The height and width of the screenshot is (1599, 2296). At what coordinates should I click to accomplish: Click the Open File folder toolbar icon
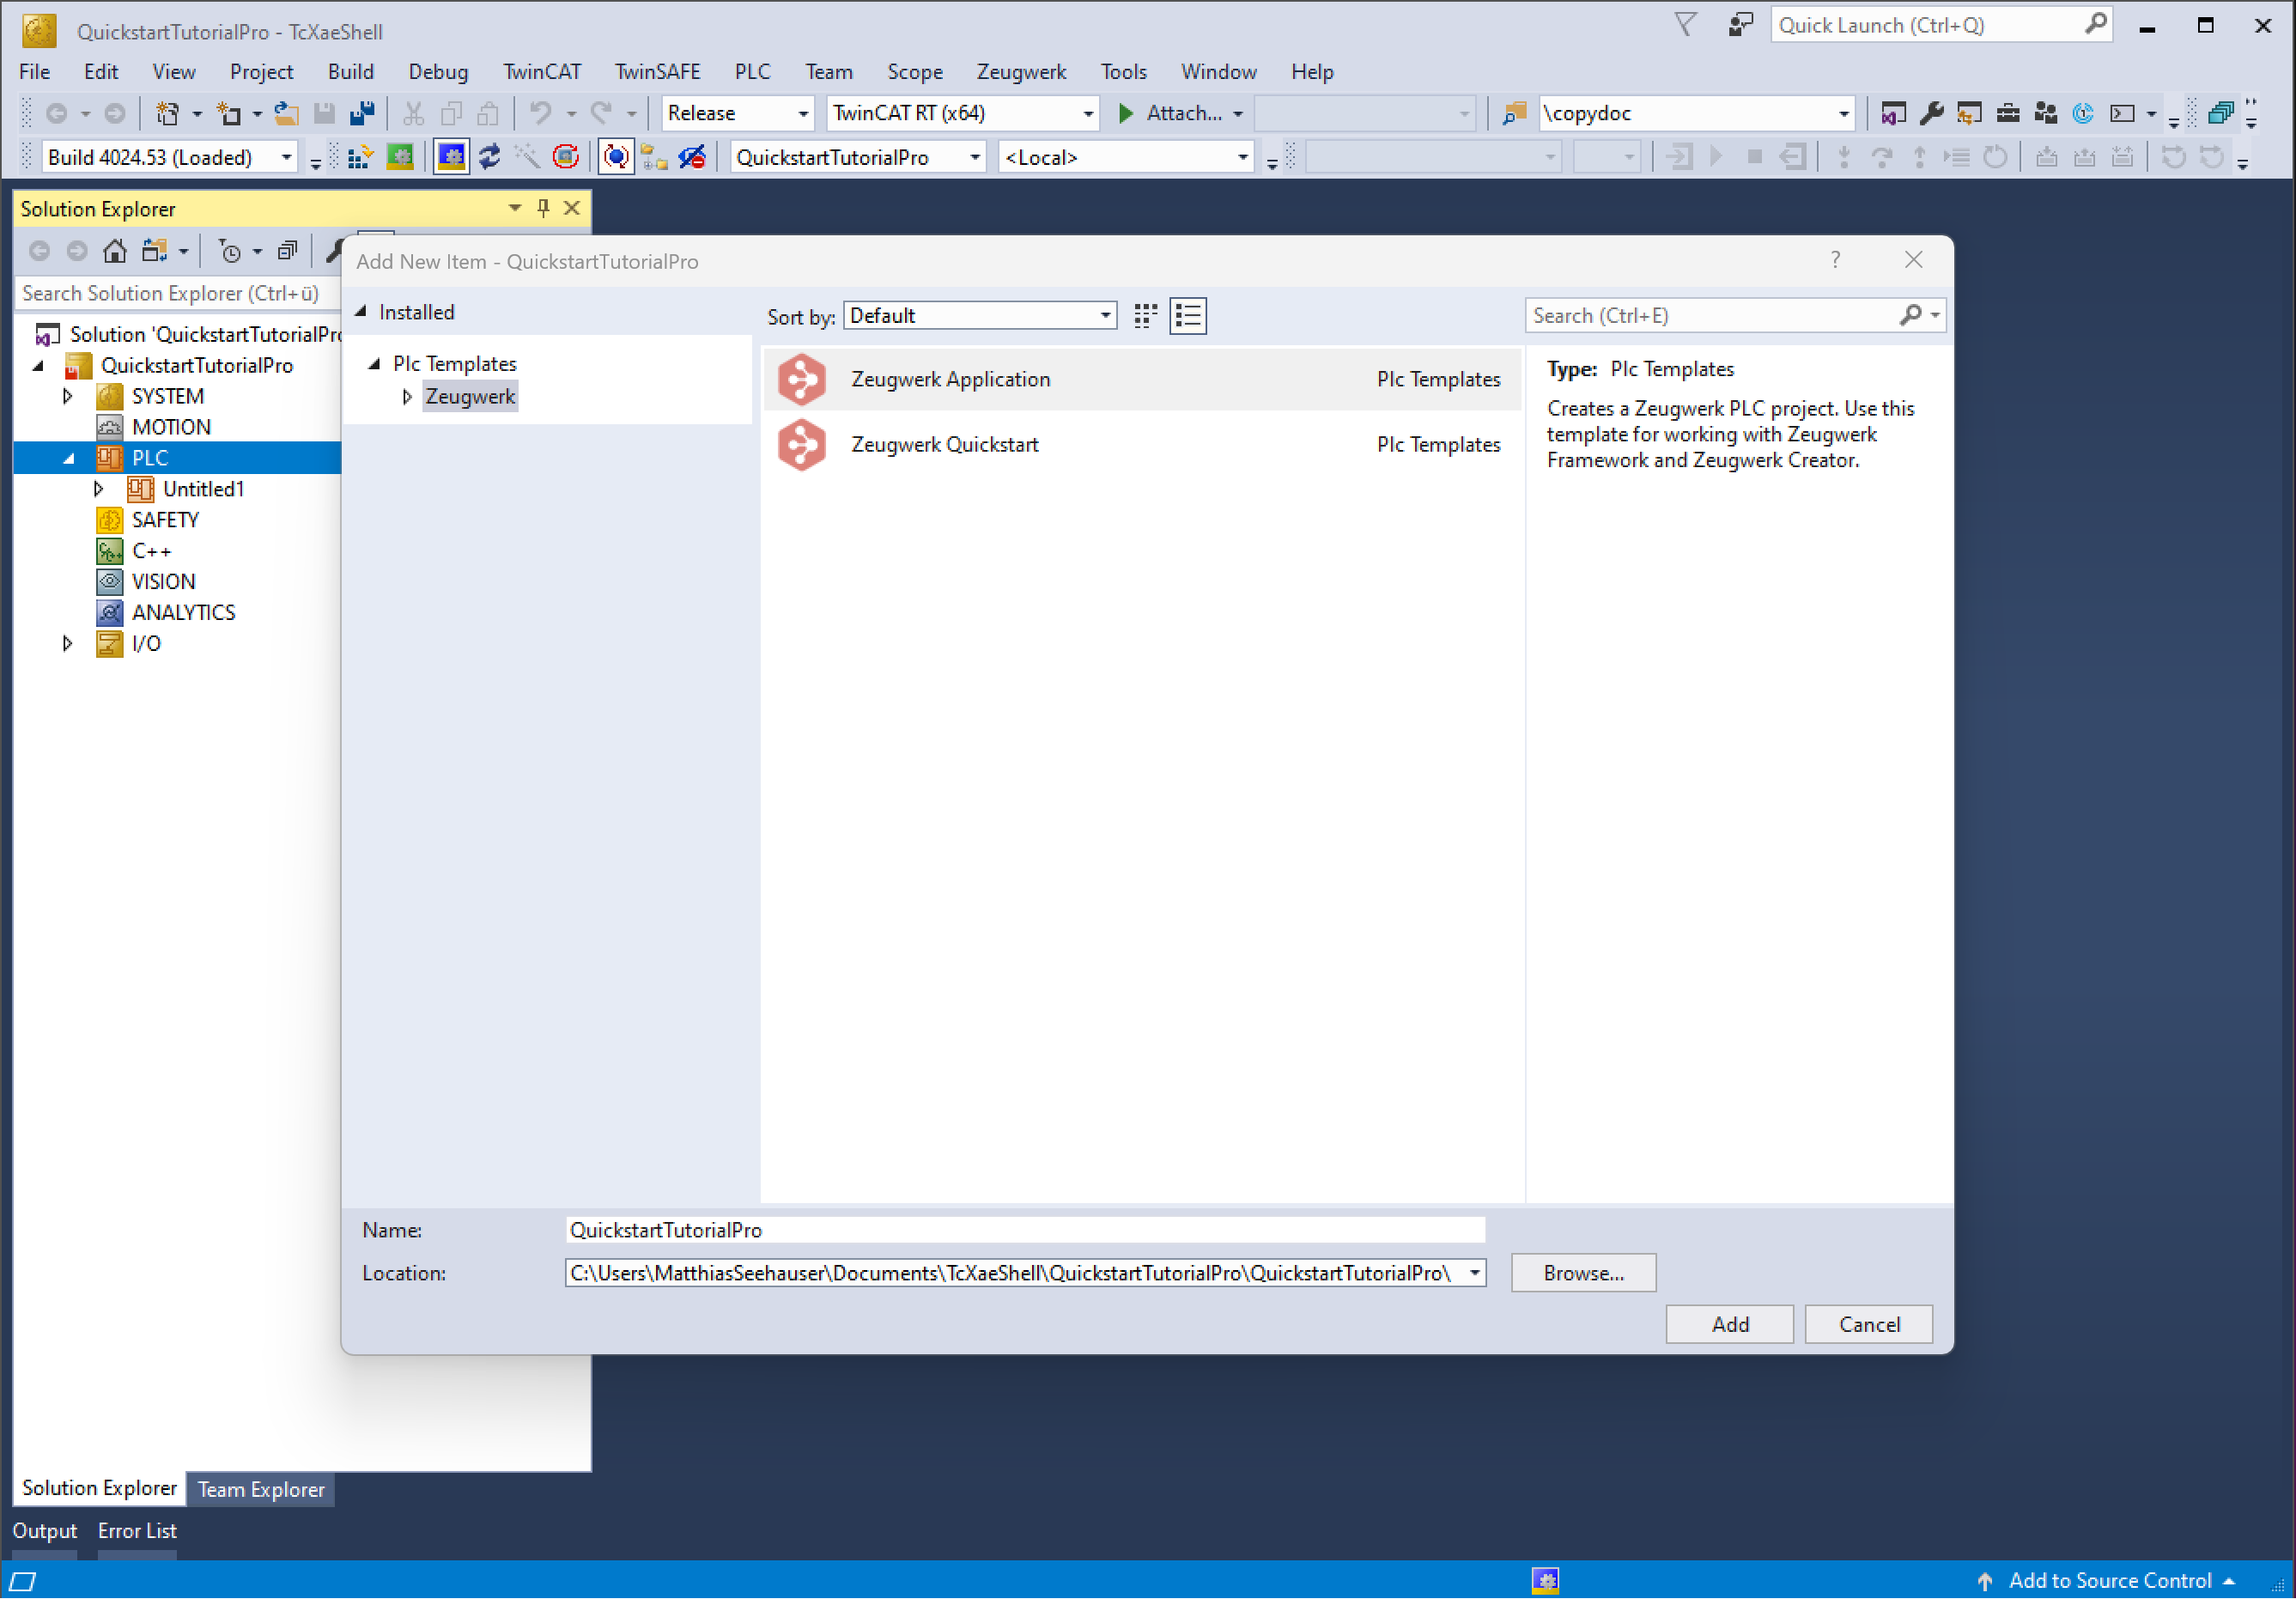[287, 113]
